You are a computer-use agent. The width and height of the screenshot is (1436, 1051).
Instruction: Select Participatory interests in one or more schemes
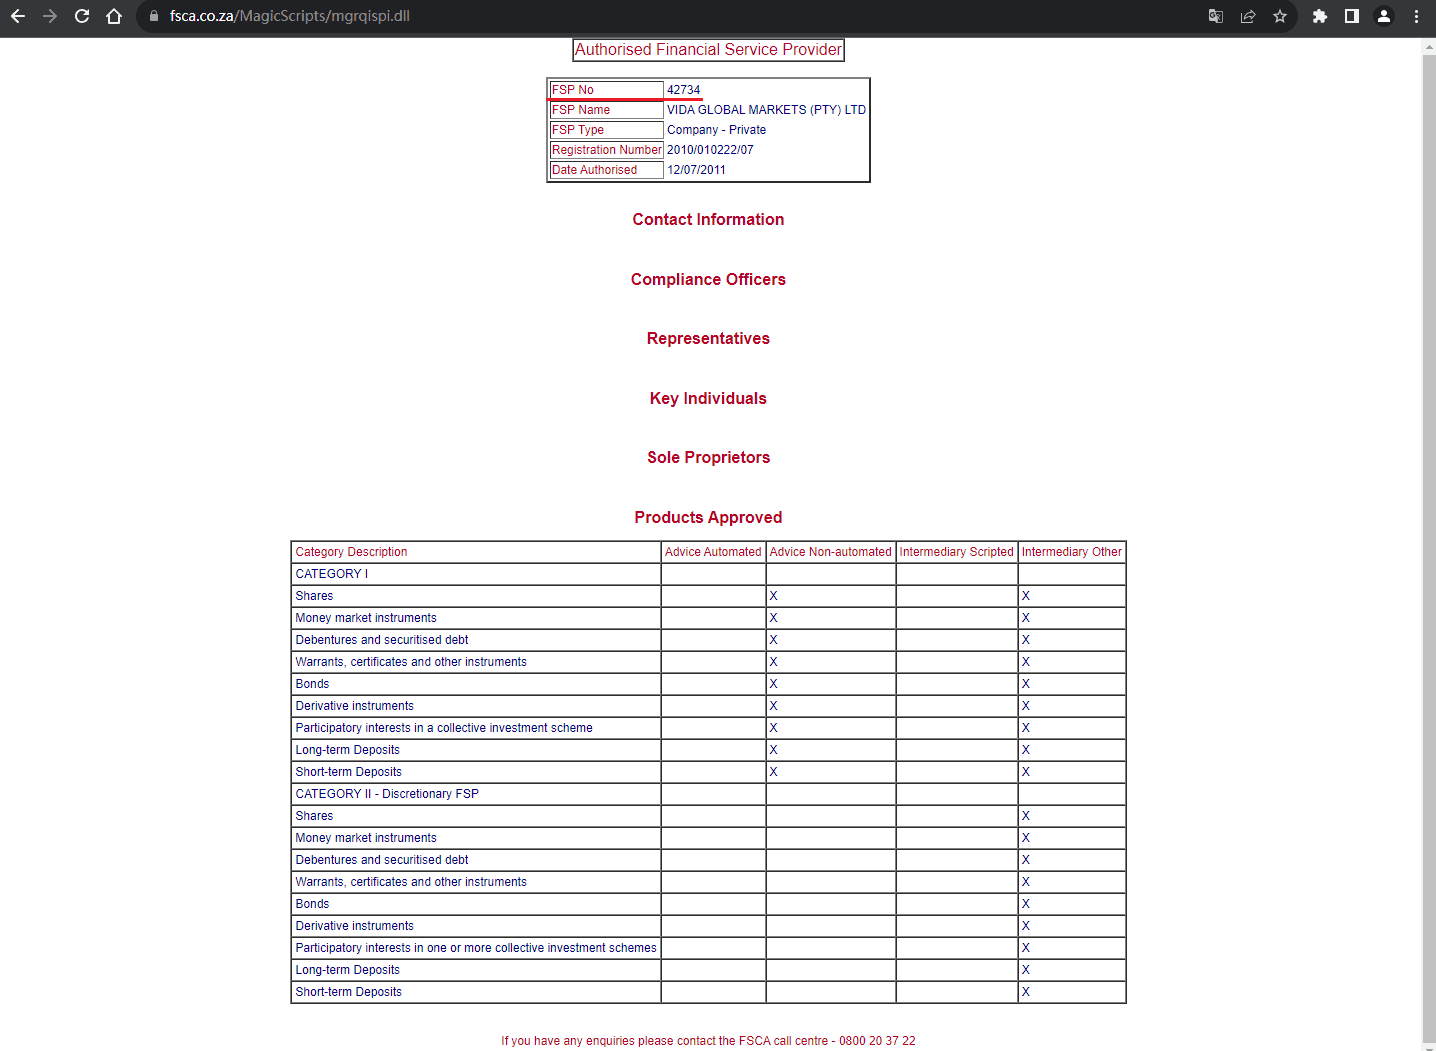476,948
